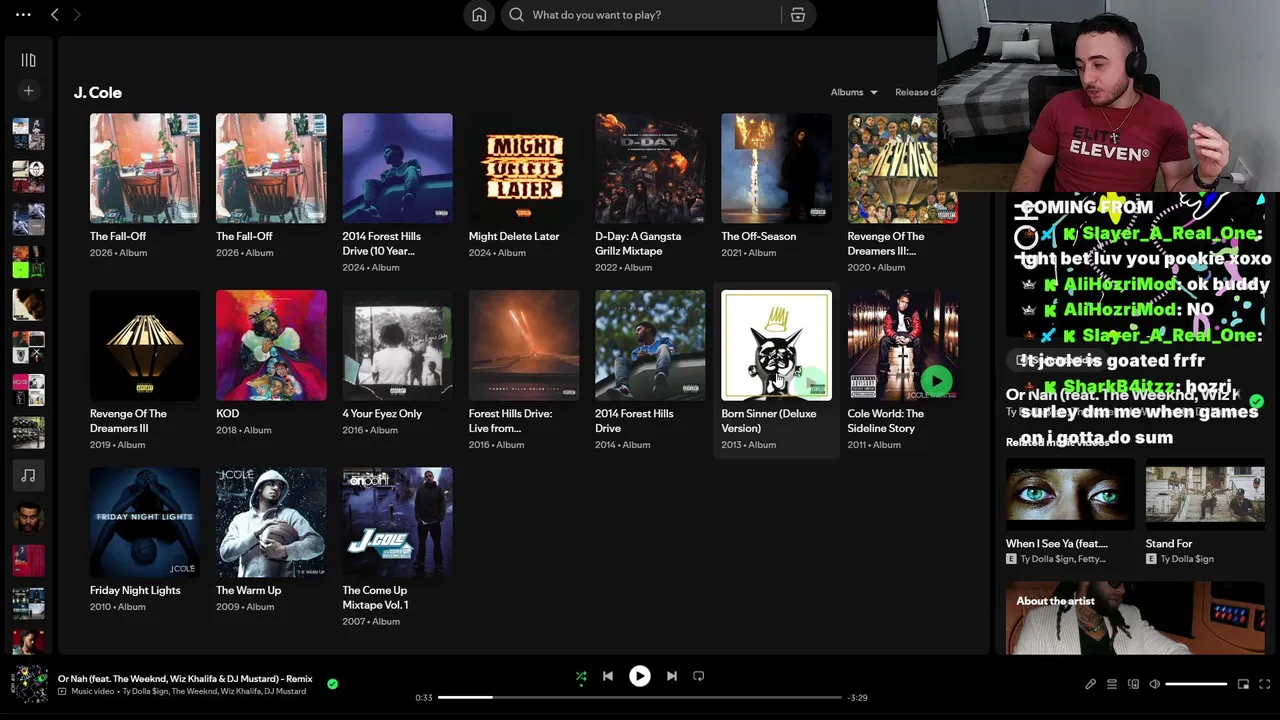This screenshot has width=1280, height=720.
Task: Open 2014 Forest Hills Drive (10 Year) cover
Action: click(x=397, y=168)
